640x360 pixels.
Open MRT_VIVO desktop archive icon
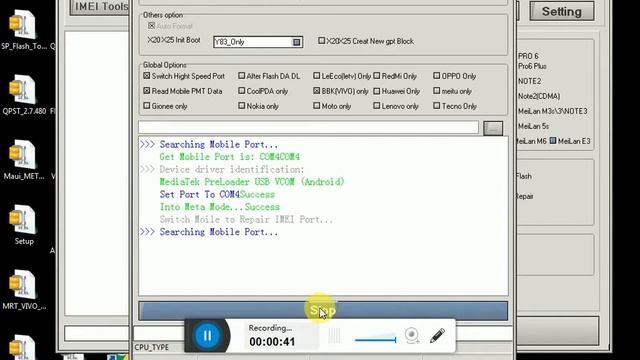click(24, 290)
